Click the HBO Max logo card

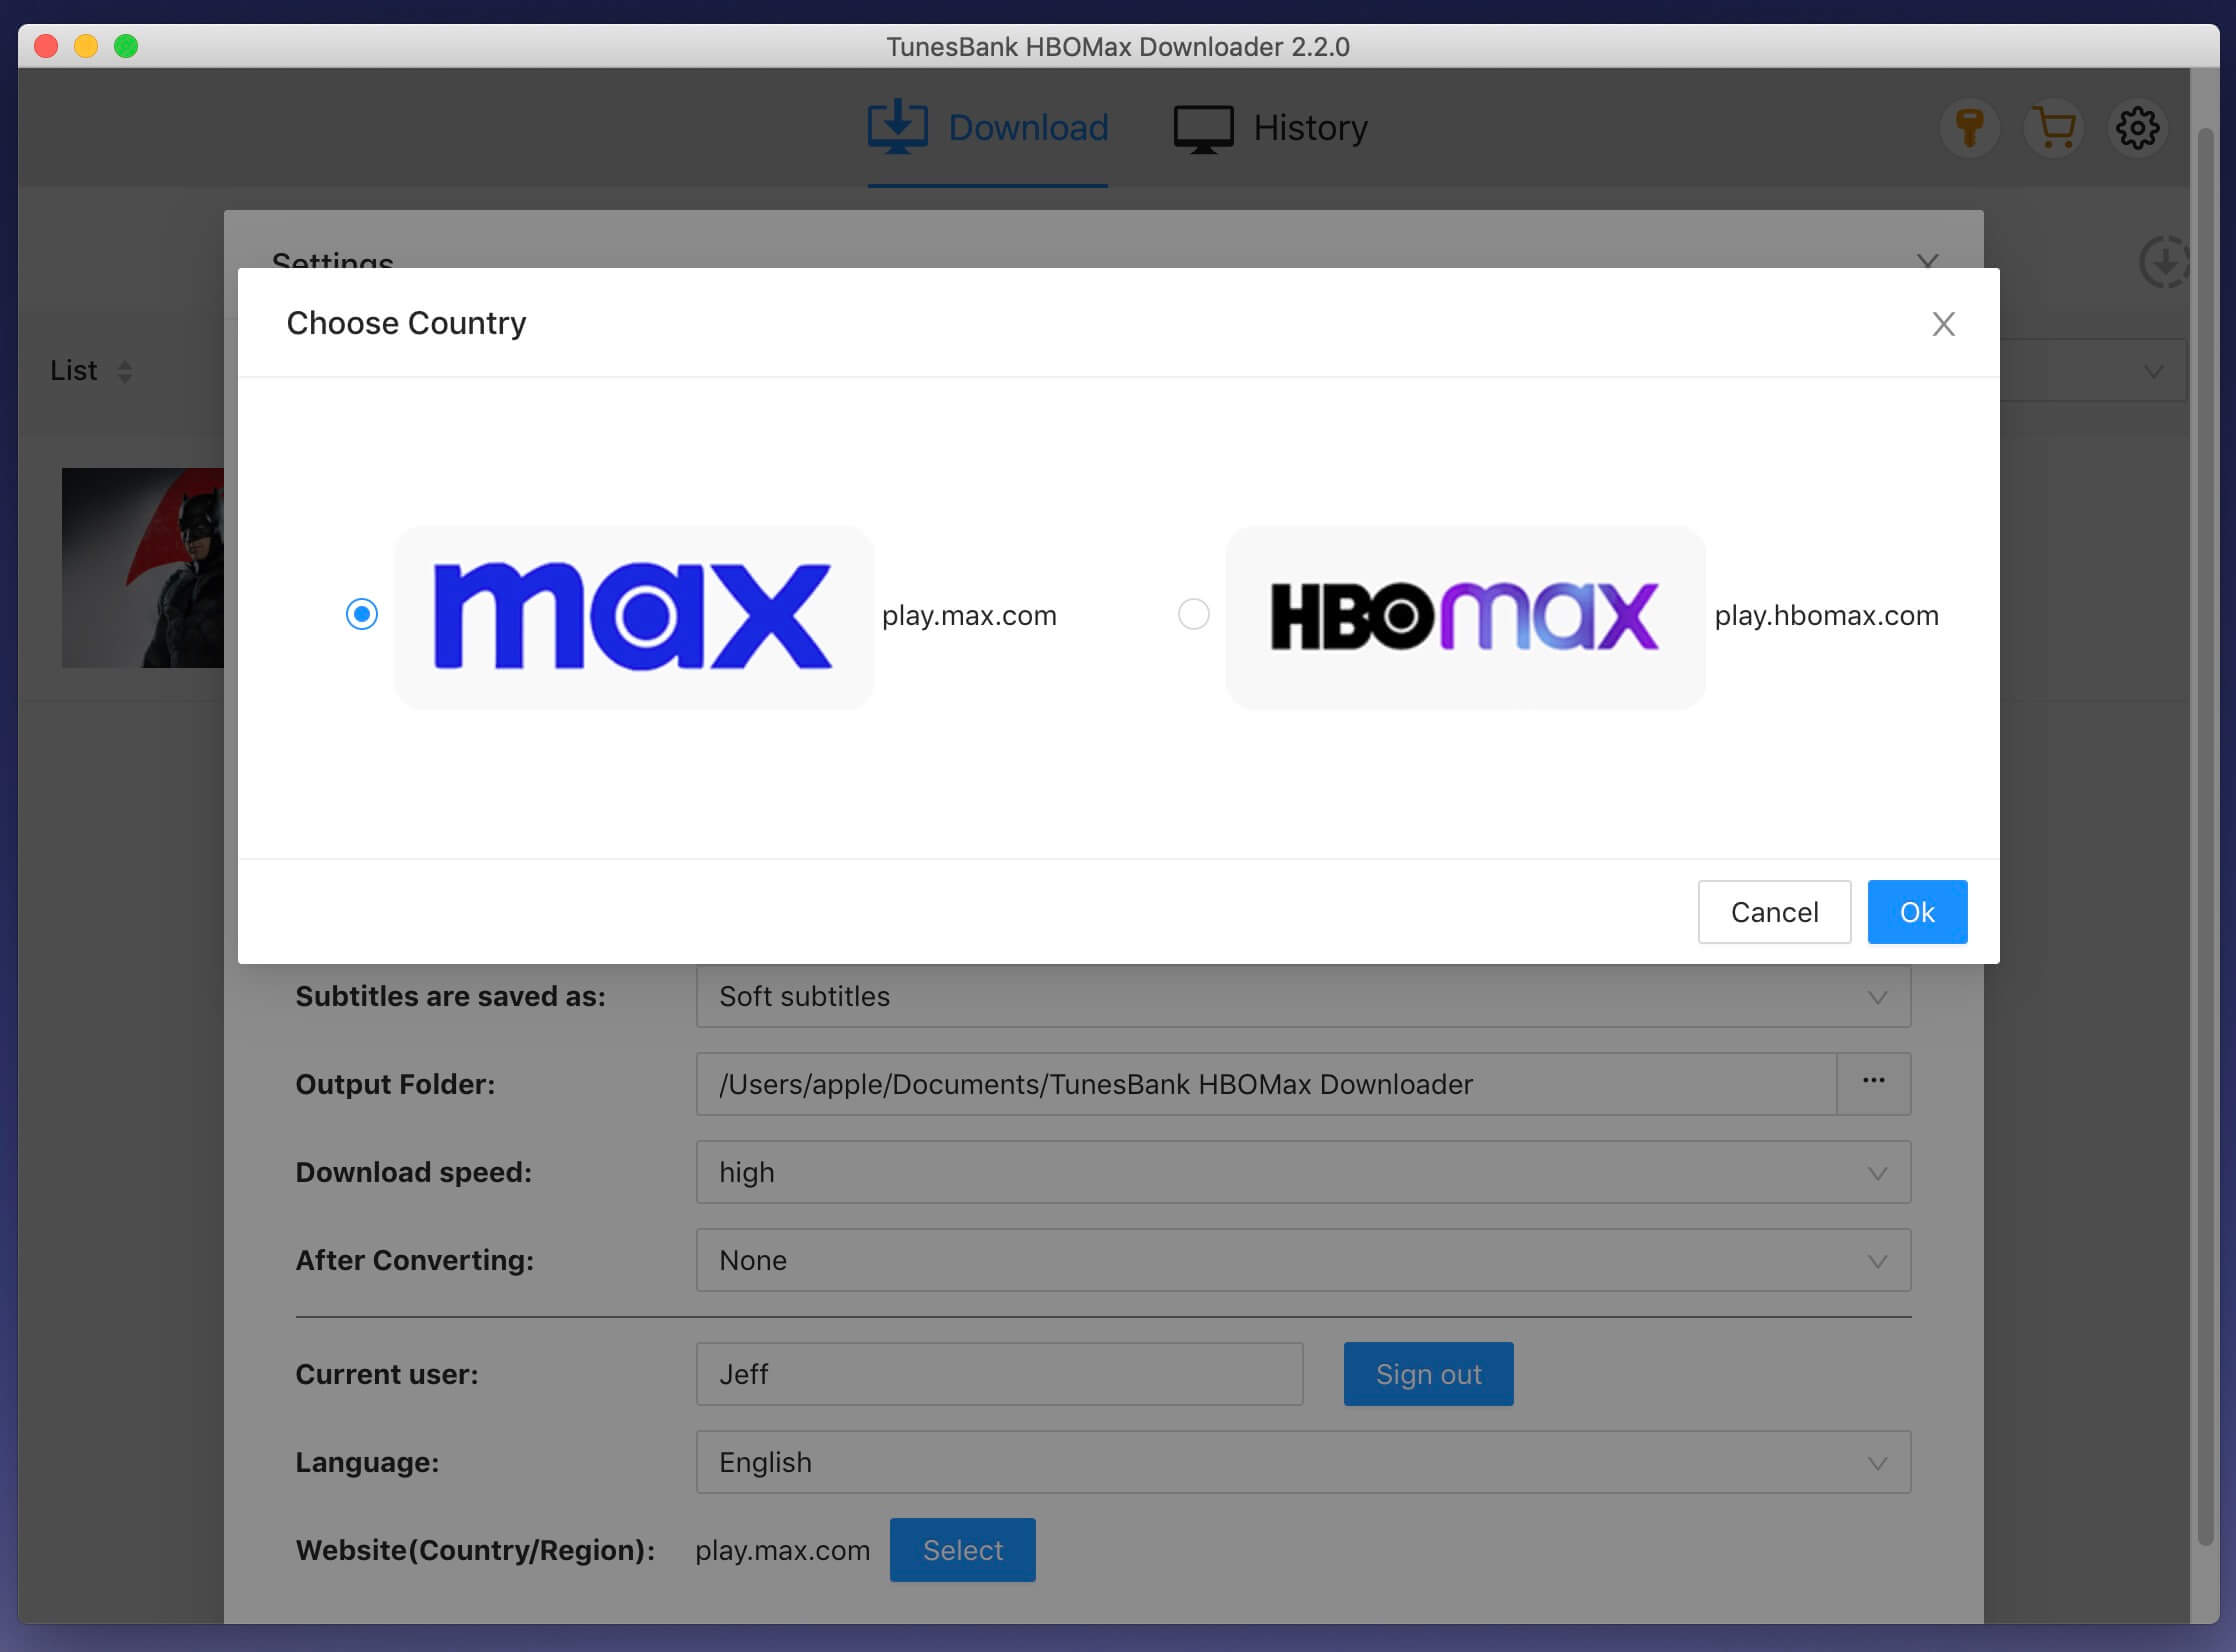(x=1465, y=617)
